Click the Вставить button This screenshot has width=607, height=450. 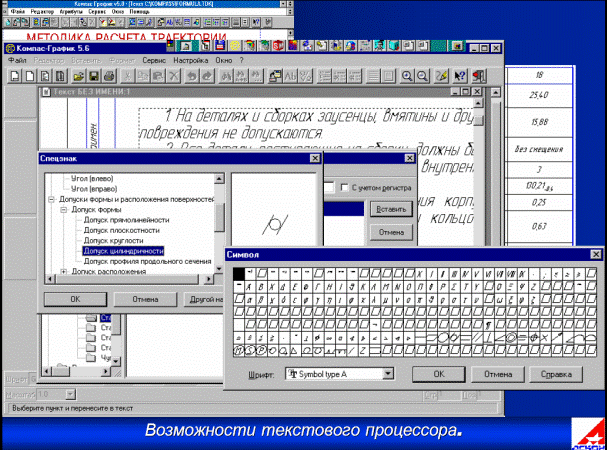[x=391, y=210]
